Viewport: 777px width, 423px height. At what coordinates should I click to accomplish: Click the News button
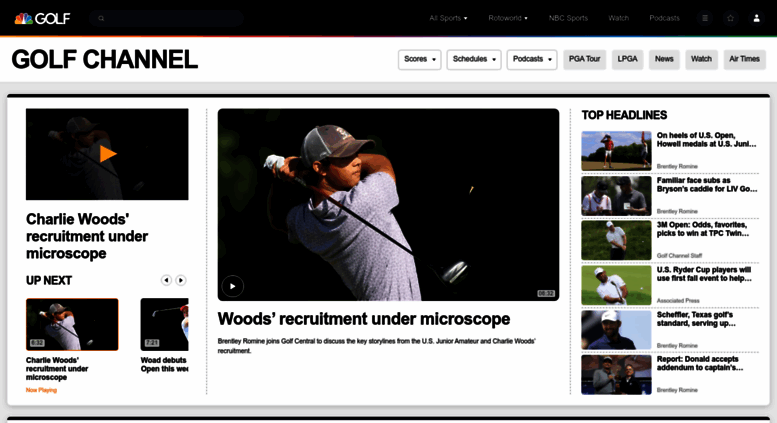coord(664,59)
